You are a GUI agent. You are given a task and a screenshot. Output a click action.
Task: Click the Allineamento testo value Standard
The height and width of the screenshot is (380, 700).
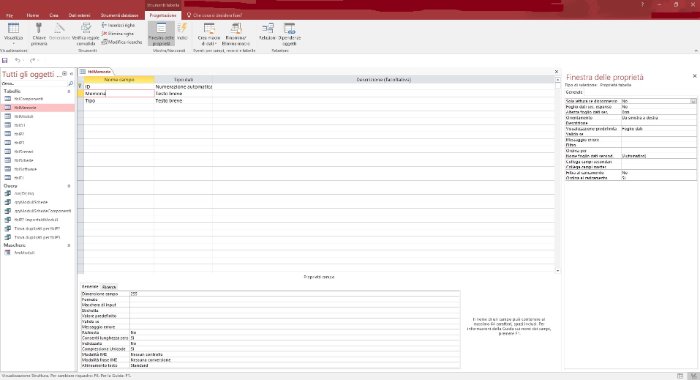click(295, 365)
